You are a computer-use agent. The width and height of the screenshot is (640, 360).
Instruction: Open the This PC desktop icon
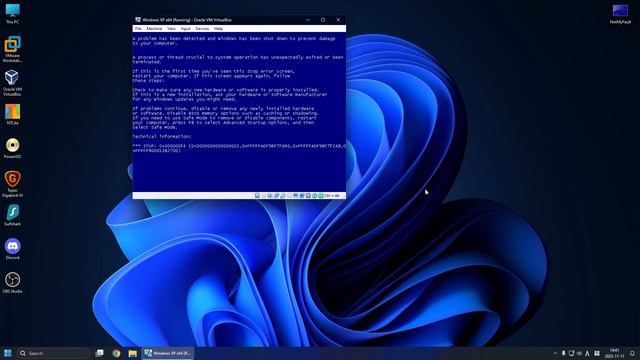tap(12, 13)
